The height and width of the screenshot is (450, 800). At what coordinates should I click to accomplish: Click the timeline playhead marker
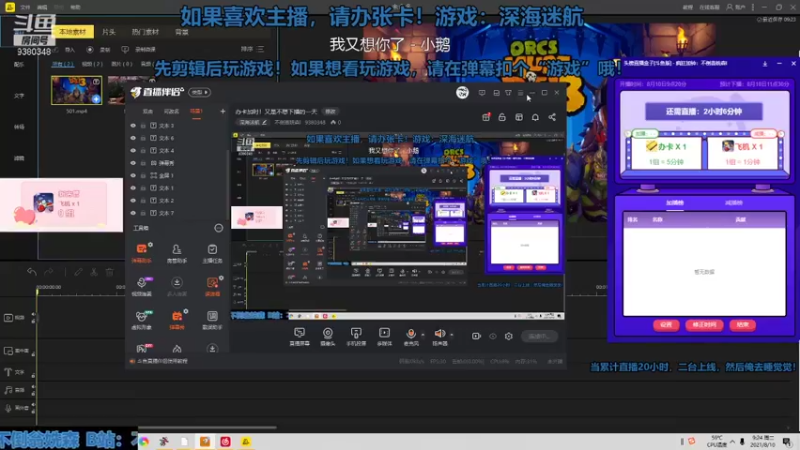(x=37, y=290)
